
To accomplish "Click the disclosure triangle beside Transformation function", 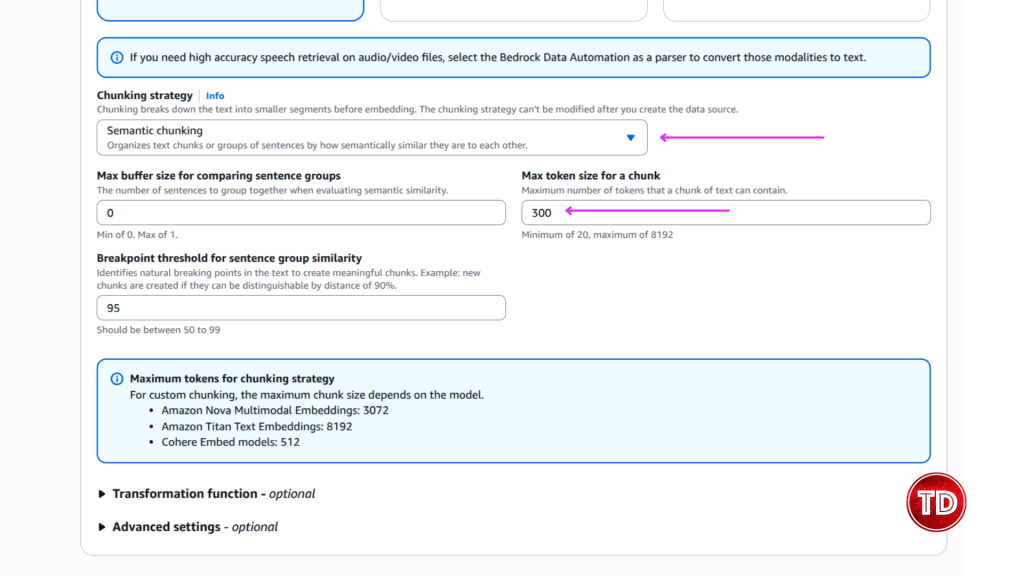I will 101,493.
